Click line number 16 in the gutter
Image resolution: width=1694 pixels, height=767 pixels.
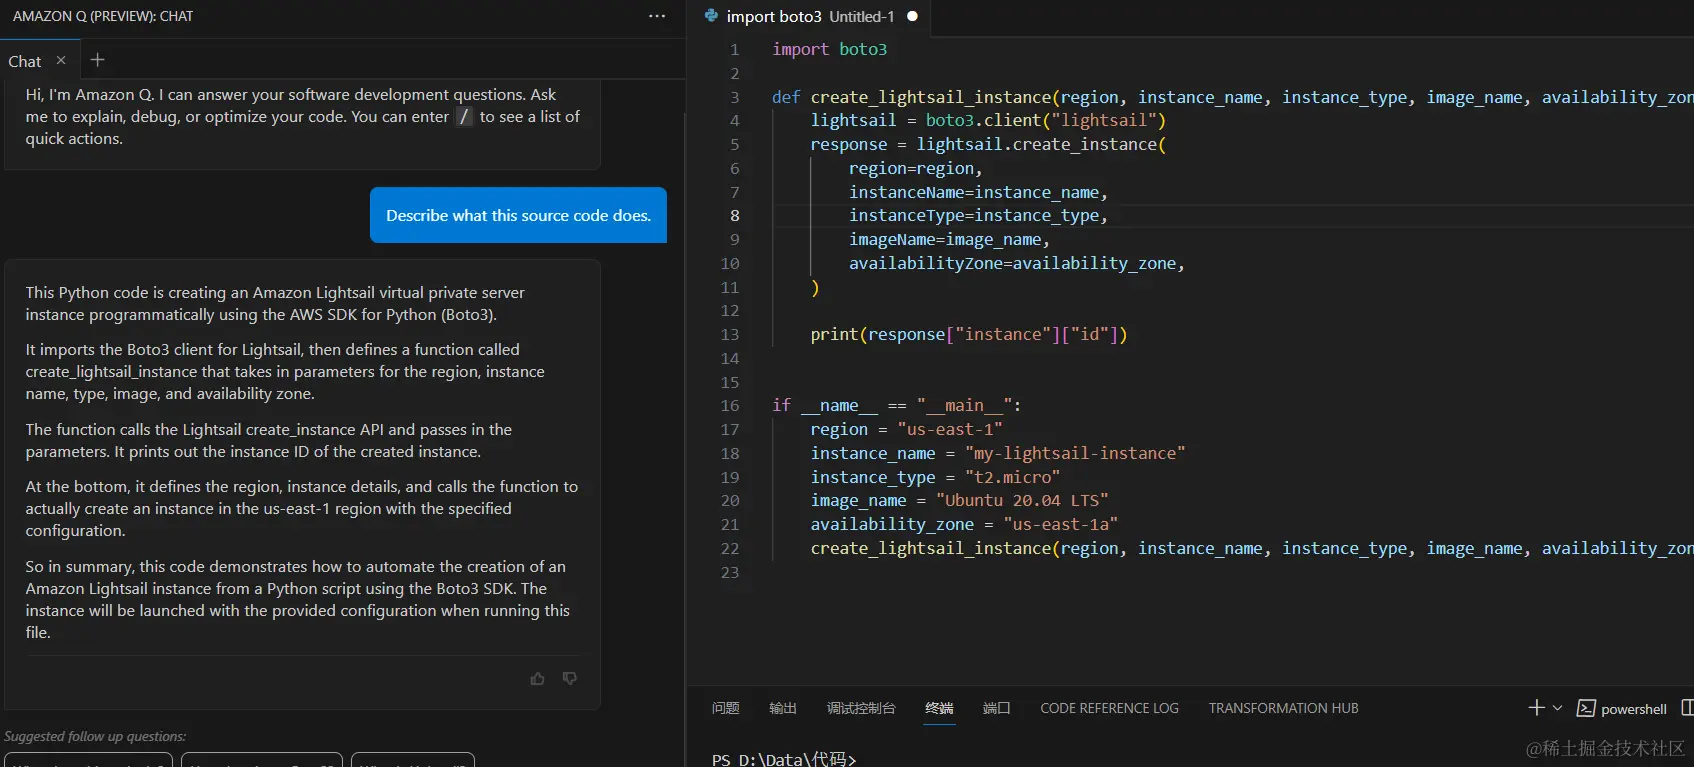click(730, 405)
